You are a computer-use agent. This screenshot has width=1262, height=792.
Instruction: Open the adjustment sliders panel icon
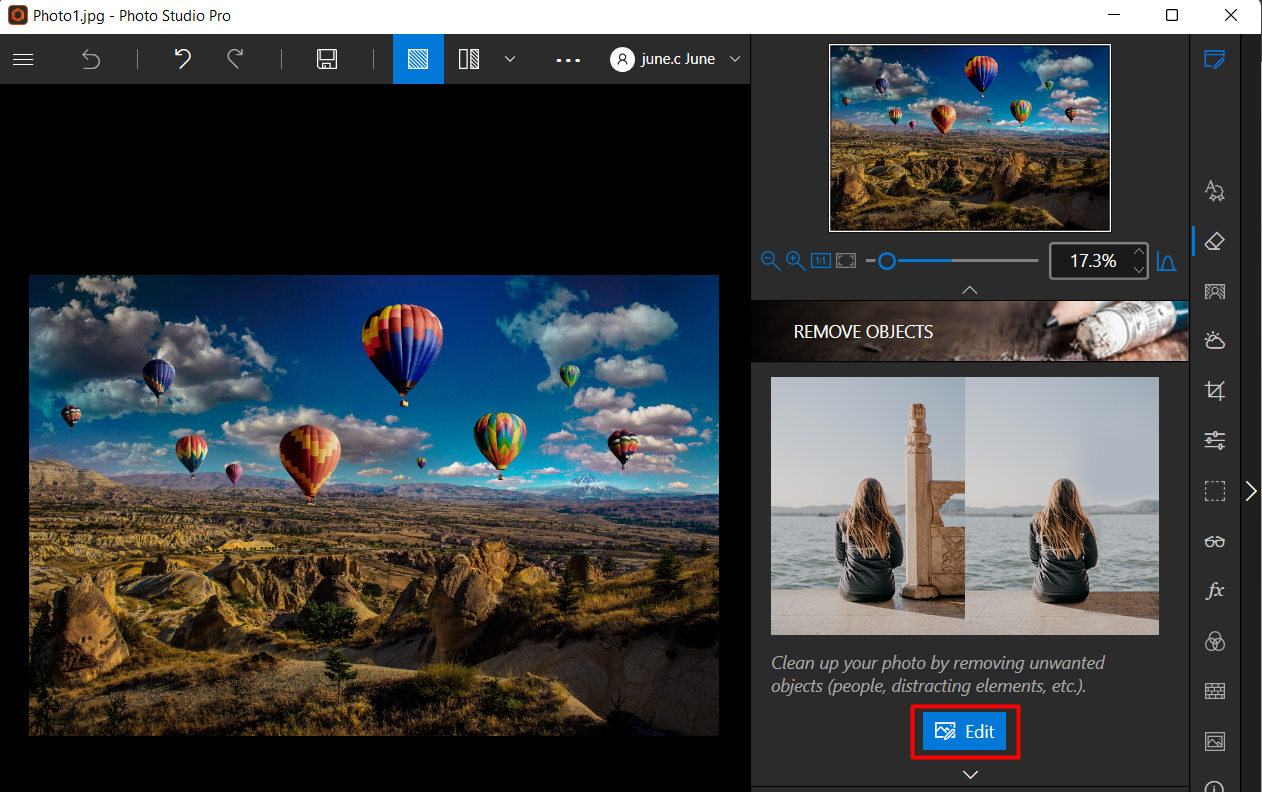point(1215,441)
